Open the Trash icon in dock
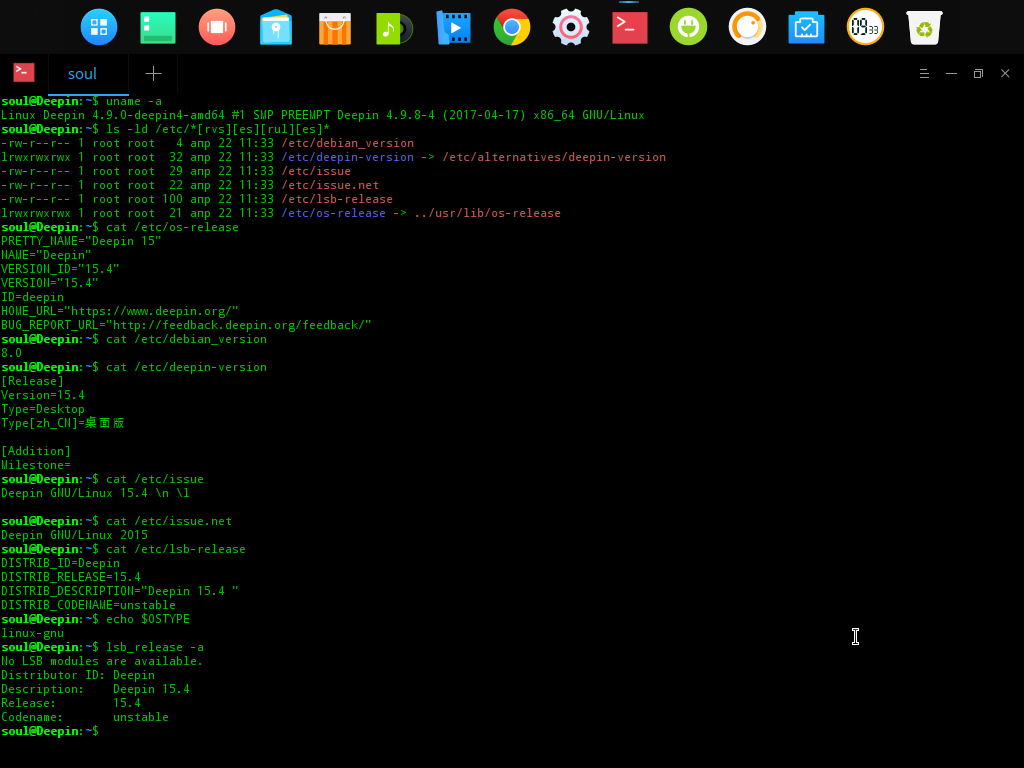This screenshot has height=768, width=1024. (x=924, y=27)
